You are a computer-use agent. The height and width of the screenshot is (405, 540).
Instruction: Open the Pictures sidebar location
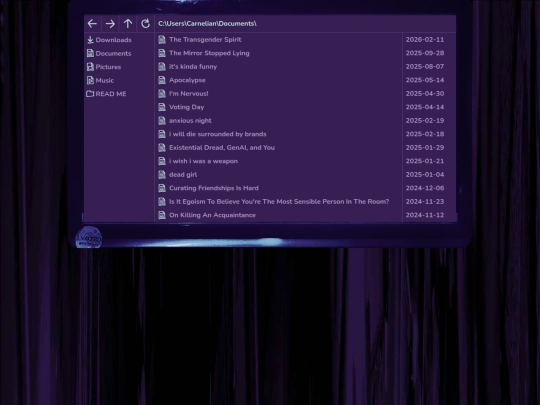[x=108, y=67]
